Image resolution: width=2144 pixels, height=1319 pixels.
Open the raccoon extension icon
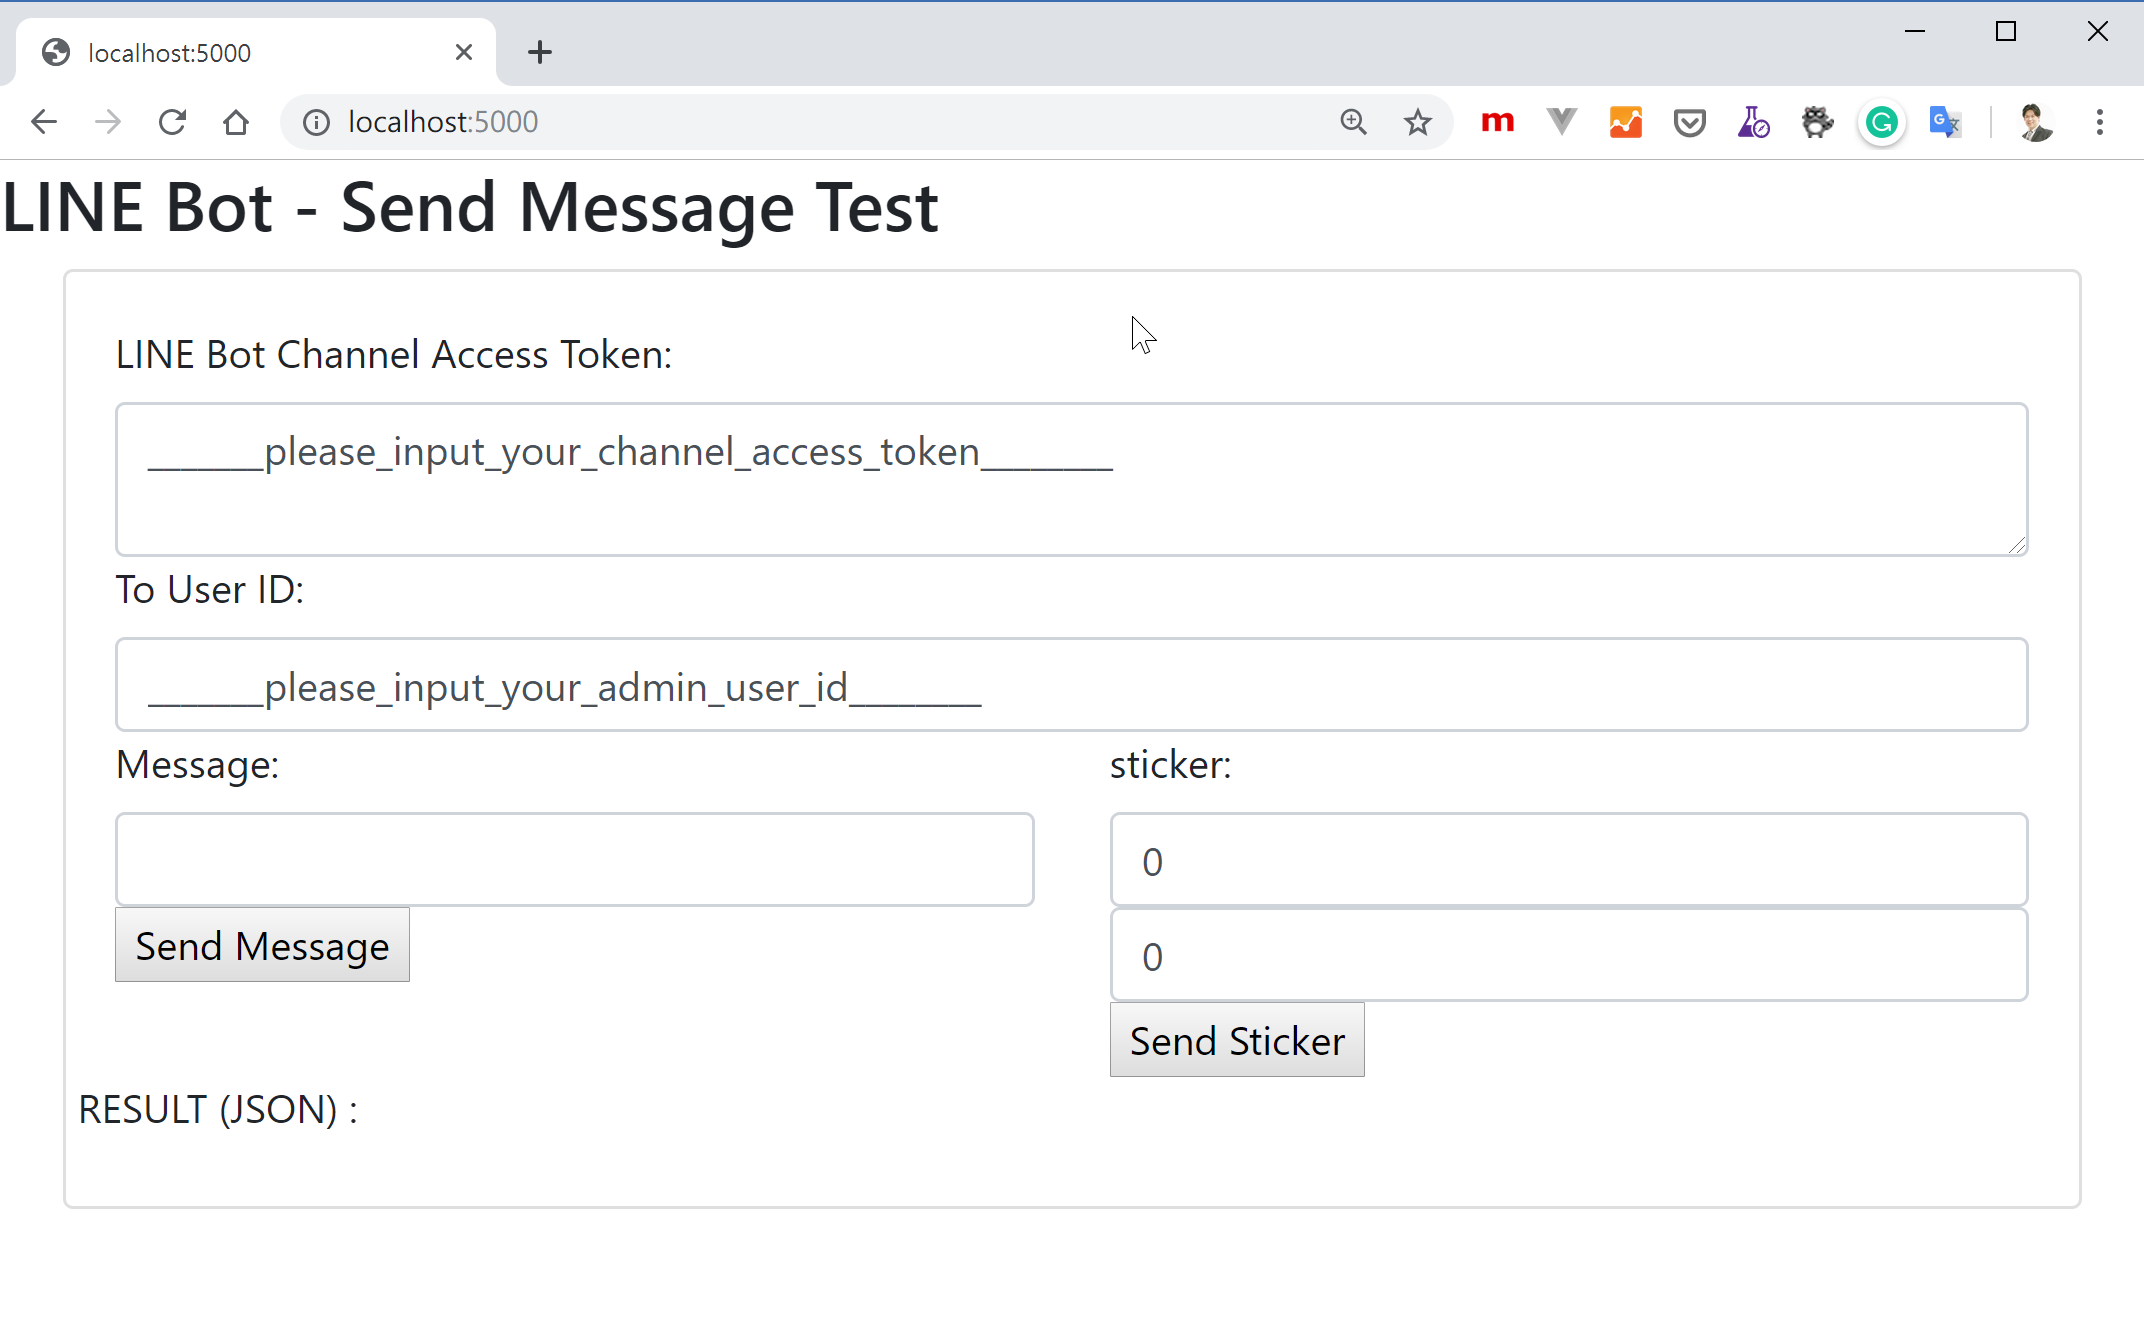[1817, 122]
